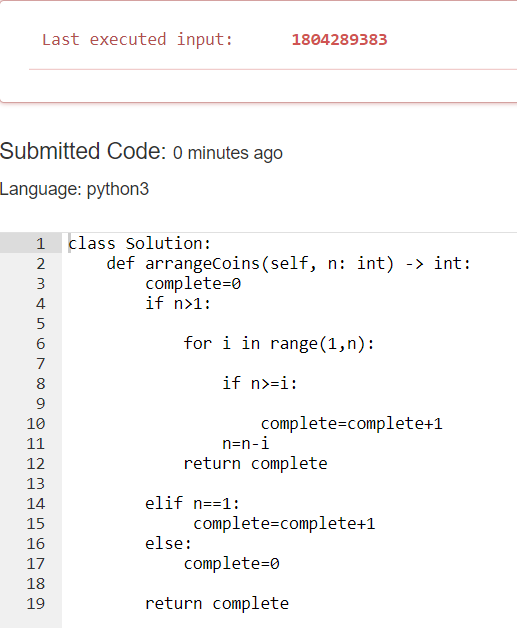Click the 'Last executed input:' label
The width and height of the screenshot is (517, 628).
137,40
